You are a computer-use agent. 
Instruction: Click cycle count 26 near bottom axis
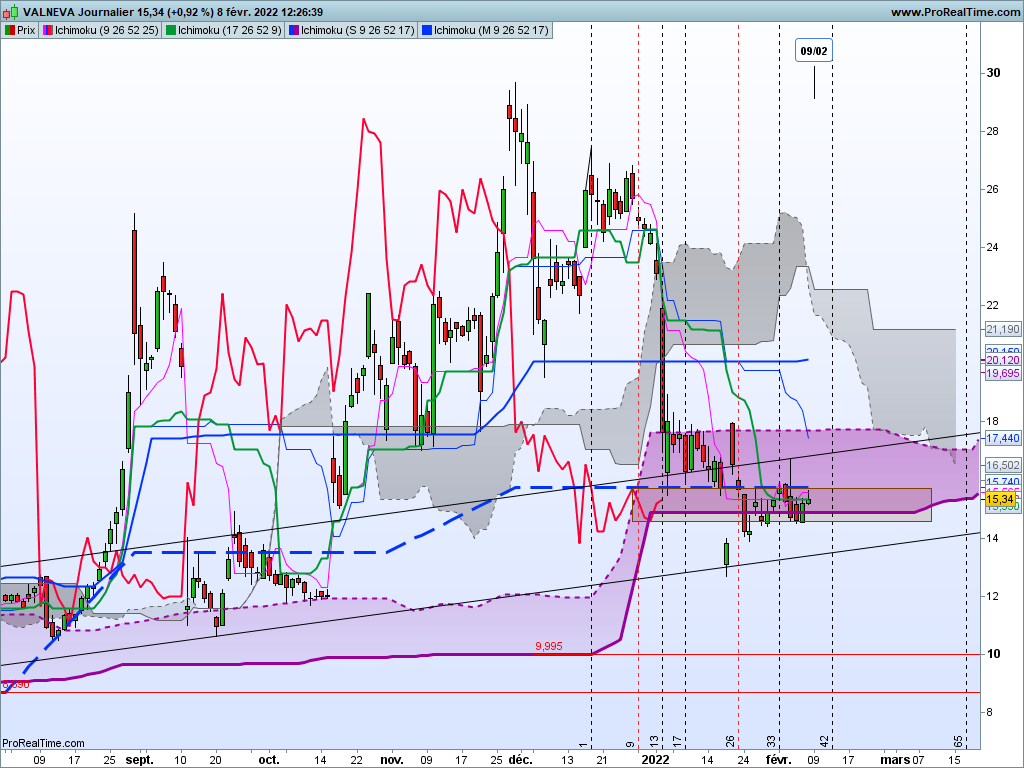click(x=730, y=741)
